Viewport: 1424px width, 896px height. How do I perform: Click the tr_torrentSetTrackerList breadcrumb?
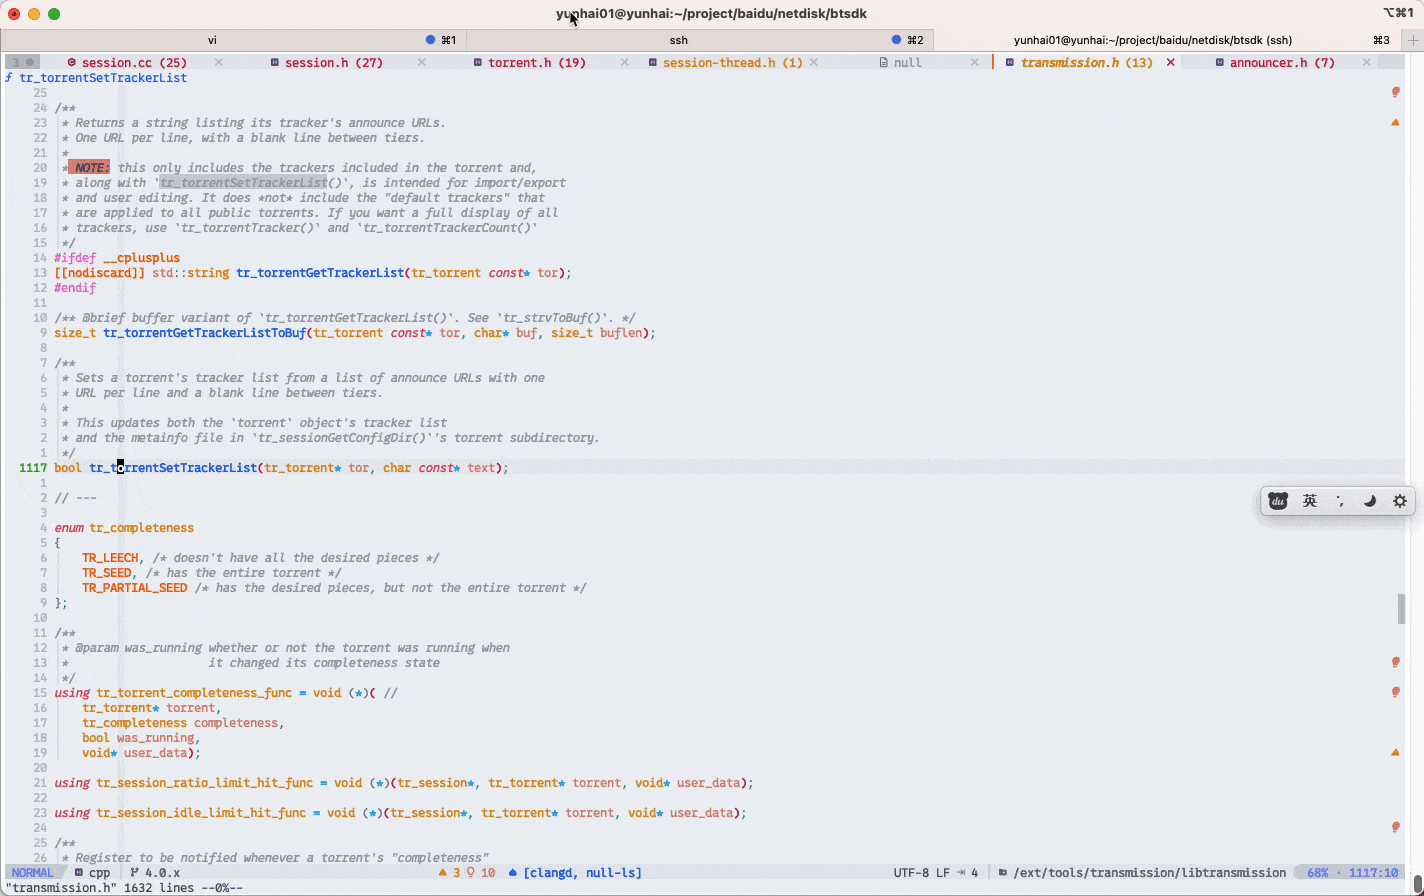103,77
